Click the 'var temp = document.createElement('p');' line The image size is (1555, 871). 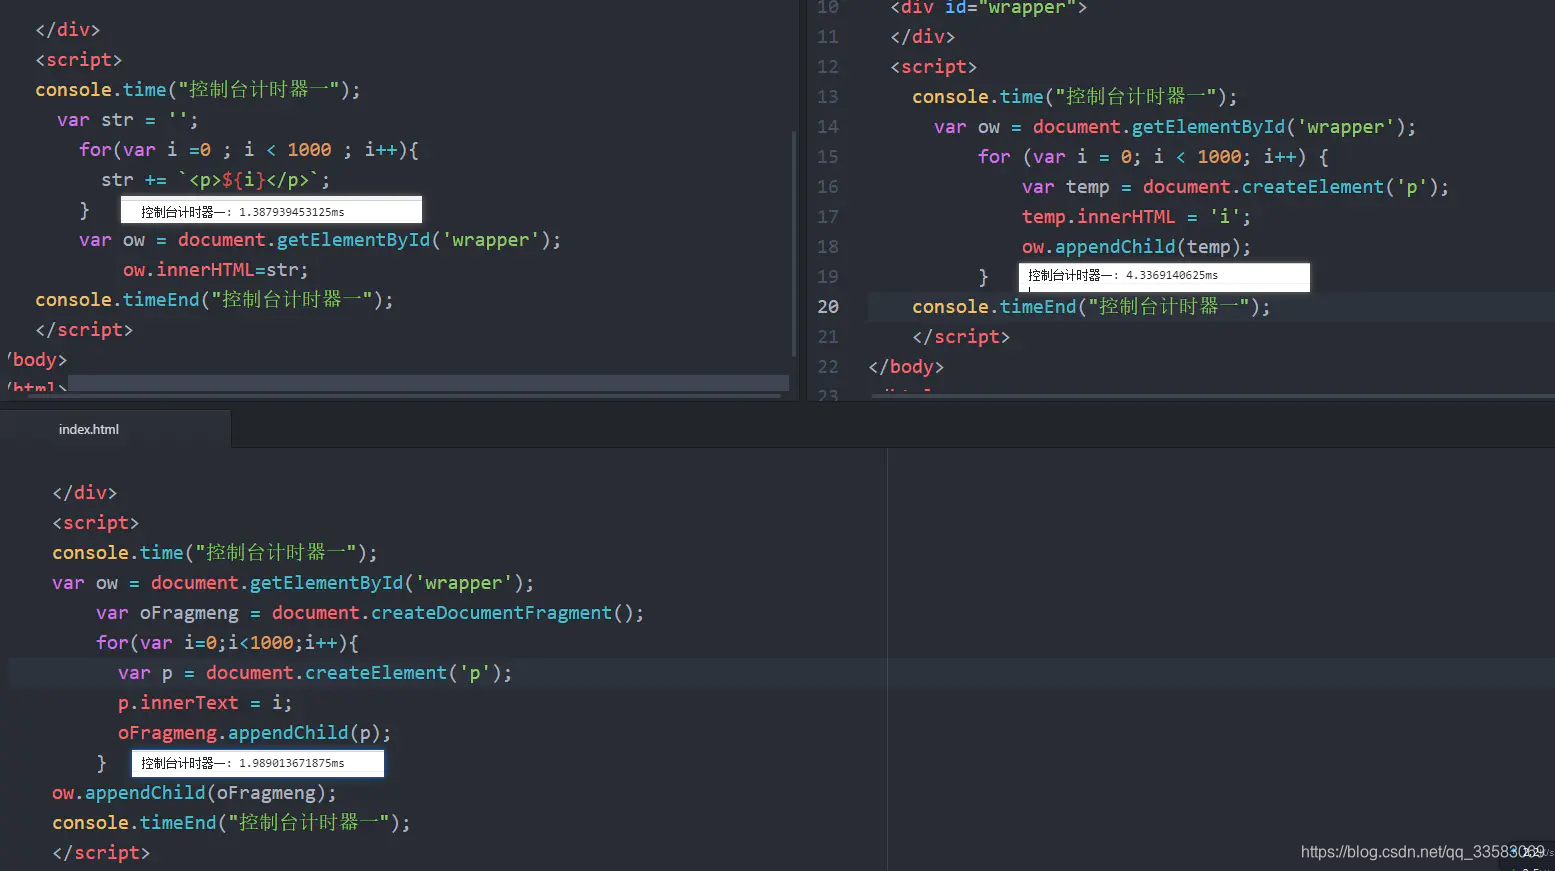[x=1235, y=187]
